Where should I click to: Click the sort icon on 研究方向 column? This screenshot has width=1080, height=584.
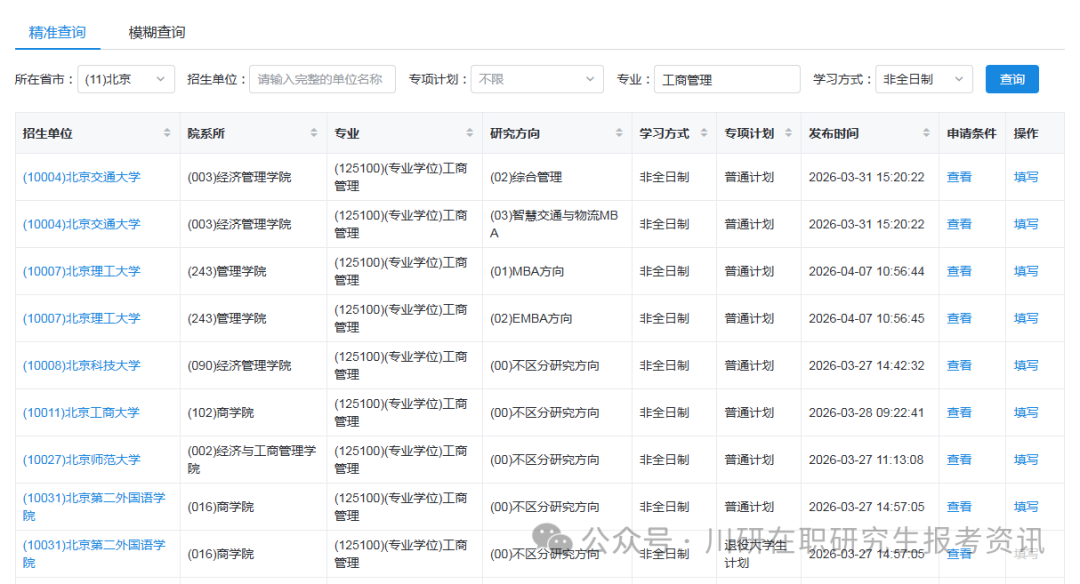coord(618,131)
